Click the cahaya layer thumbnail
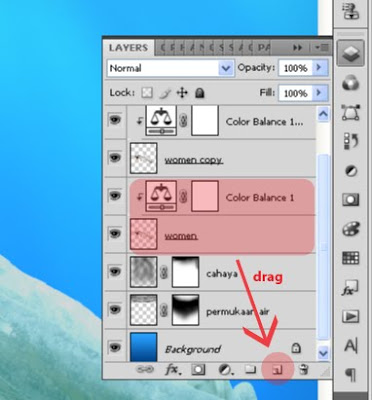Screen dimensions: 372x400 [144, 272]
